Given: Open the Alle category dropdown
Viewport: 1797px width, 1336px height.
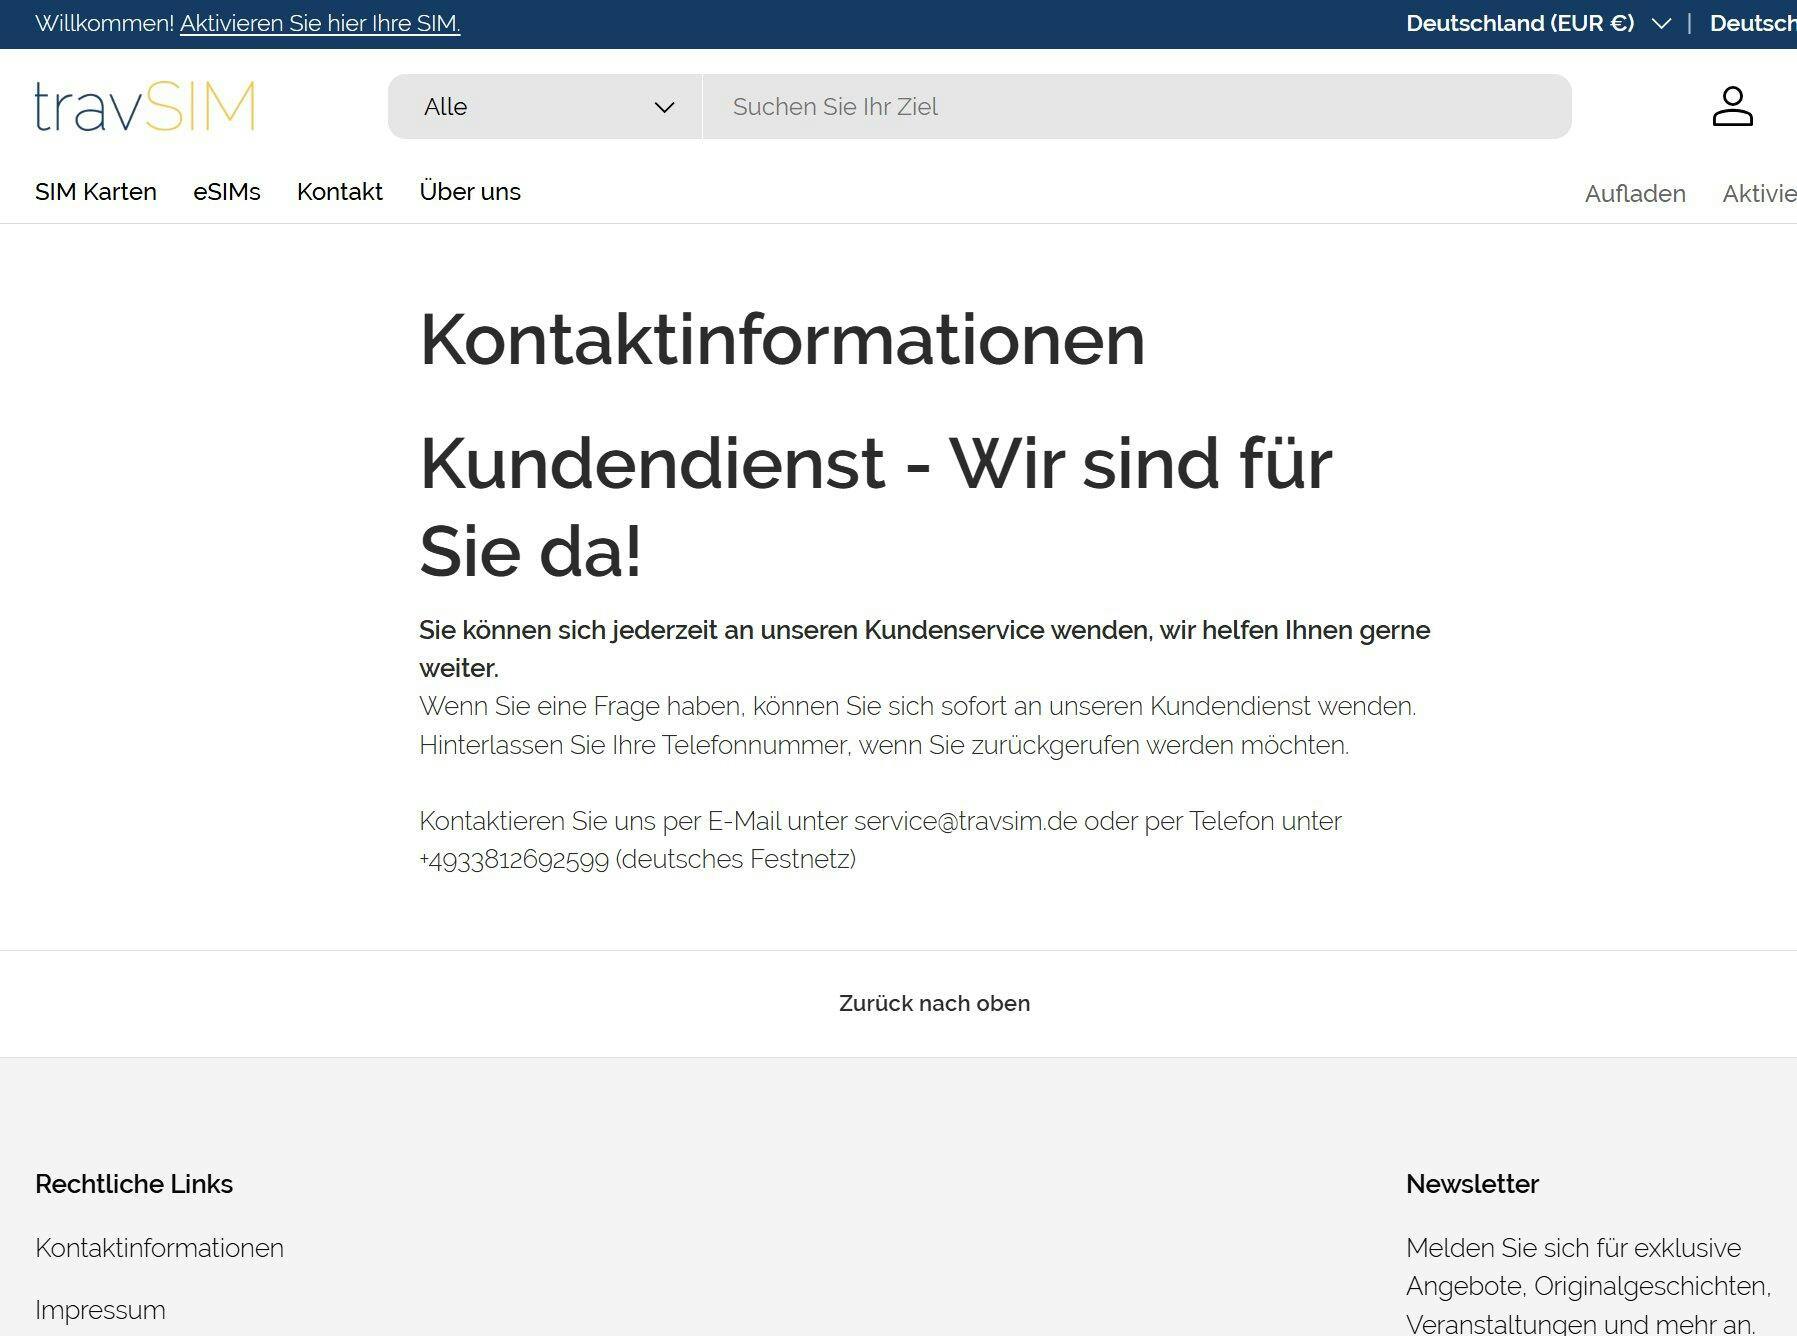Looking at the screenshot, I should tap(545, 107).
